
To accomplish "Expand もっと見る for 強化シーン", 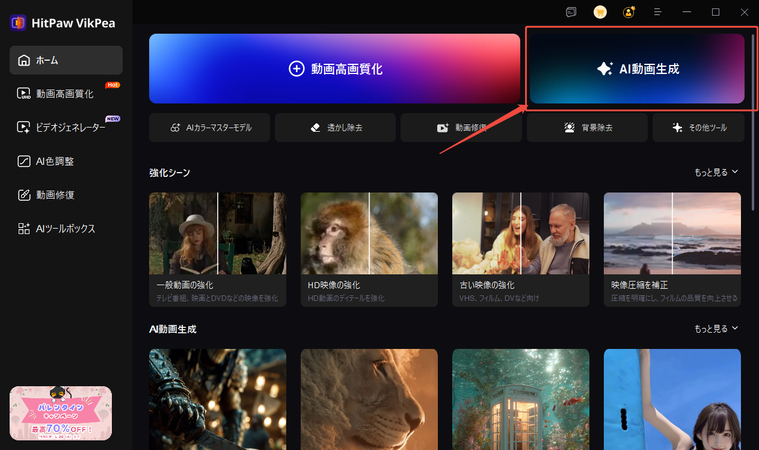I will tap(716, 172).
